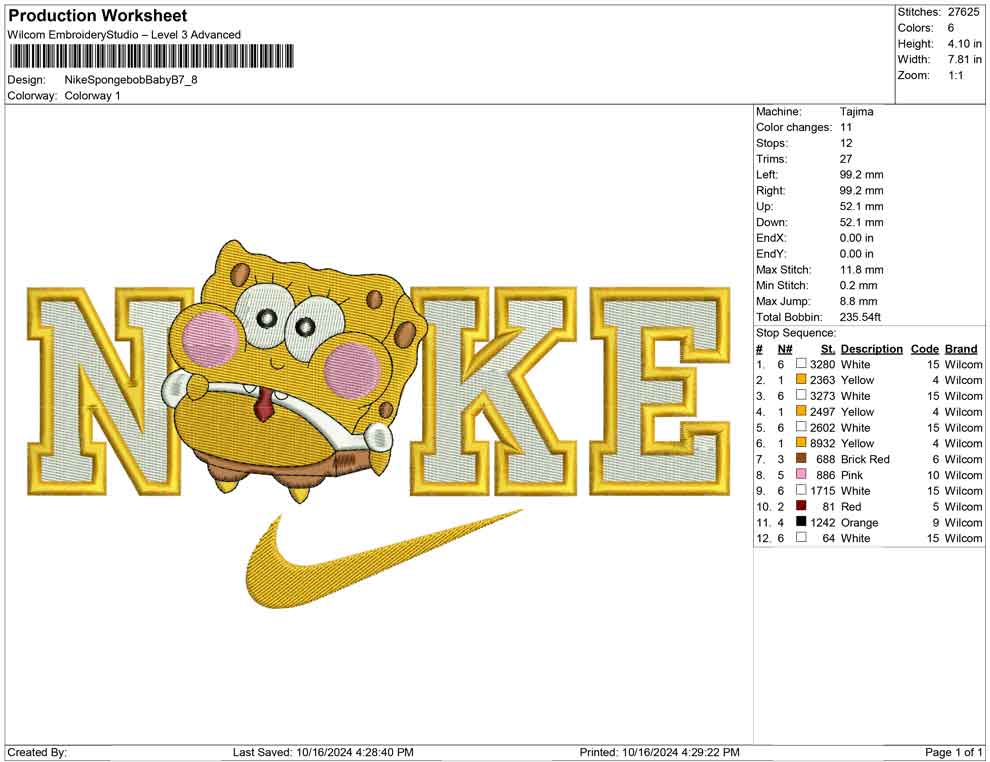Click the white swatch in stop 5 (2602)
990x762 pixels.
[801, 427]
